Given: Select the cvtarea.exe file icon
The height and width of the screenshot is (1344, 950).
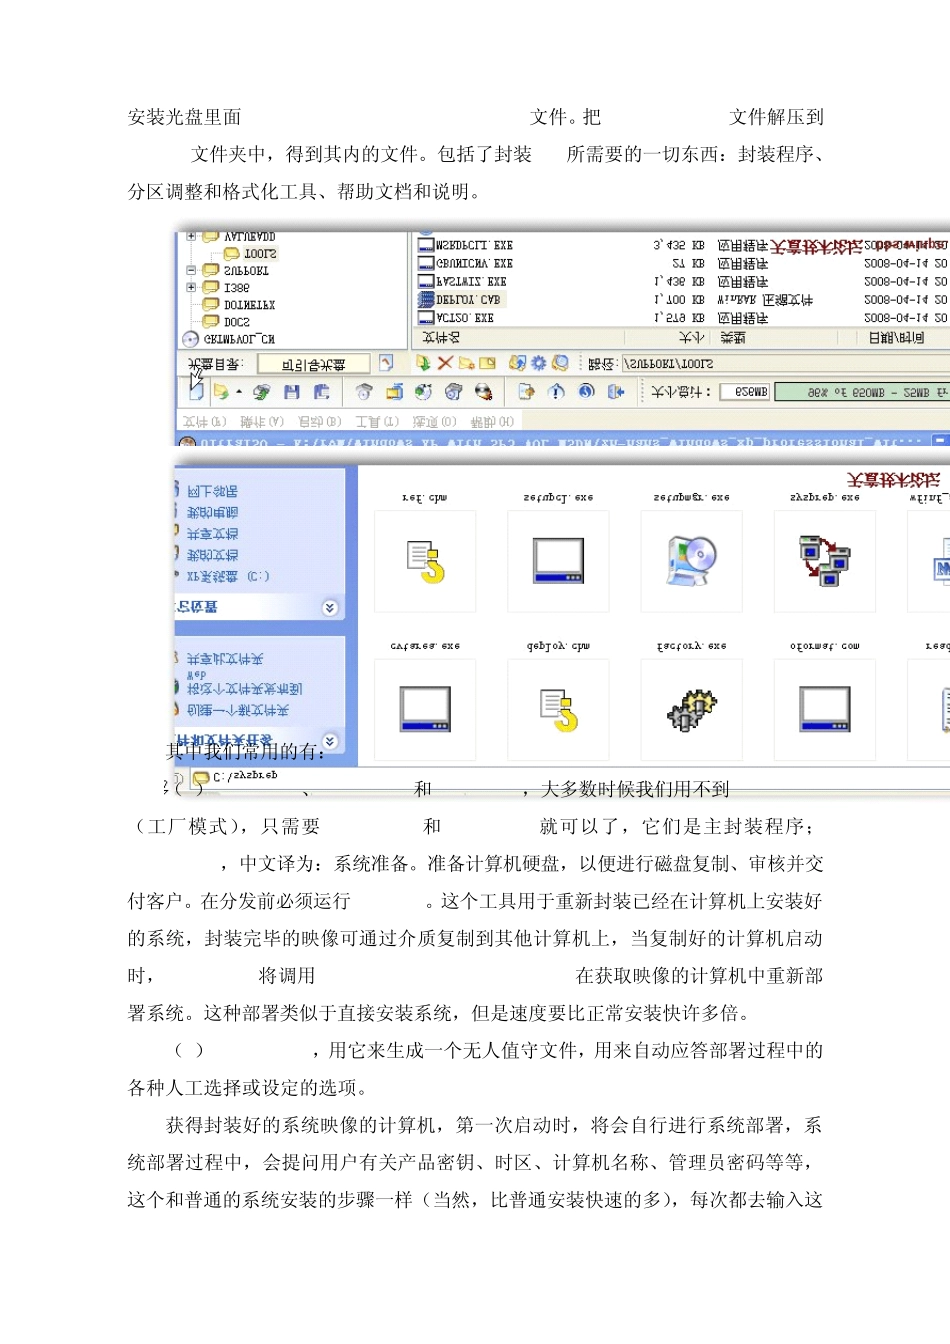Looking at the screenshot, I should 425,709.
